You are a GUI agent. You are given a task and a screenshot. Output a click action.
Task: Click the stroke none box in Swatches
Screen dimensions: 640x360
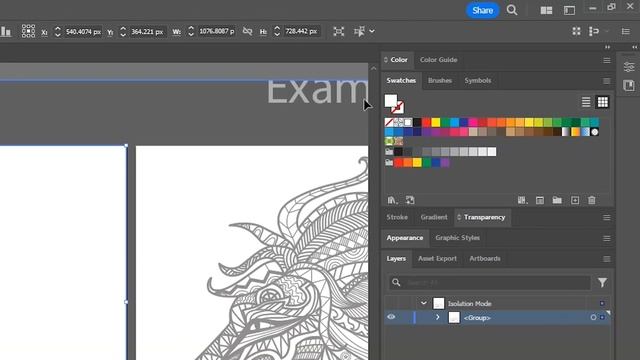(397, 107)
